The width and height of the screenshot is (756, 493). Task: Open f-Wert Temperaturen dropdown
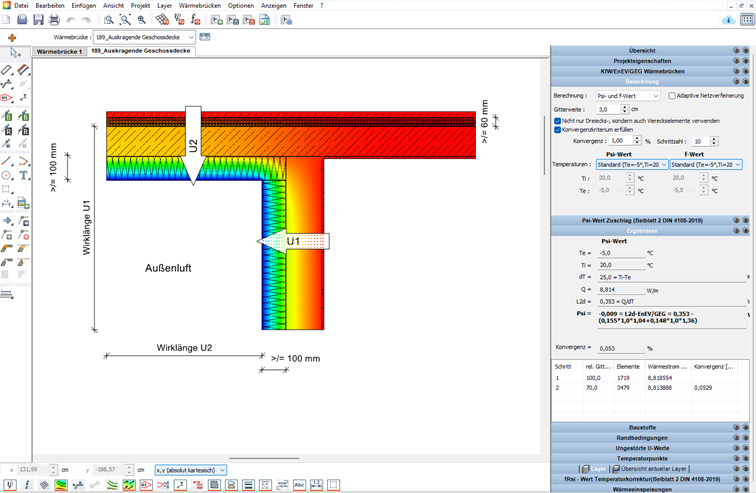706,165
